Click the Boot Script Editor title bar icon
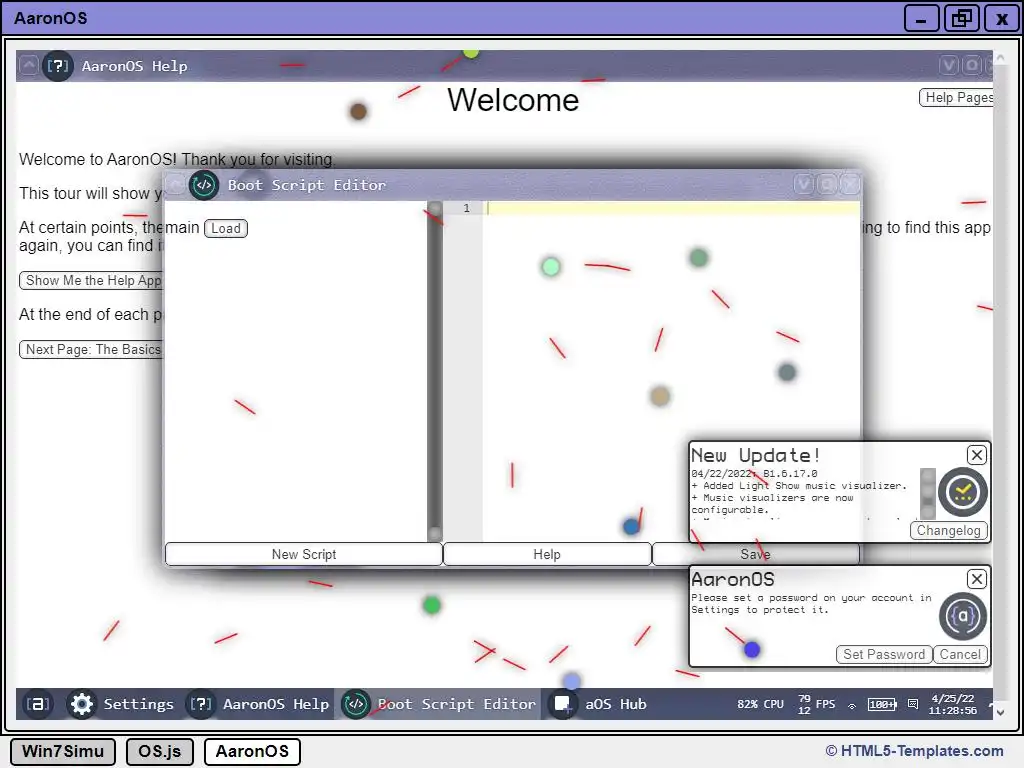The width and height of the screenshot is (1024, 768). coord(204,185)
